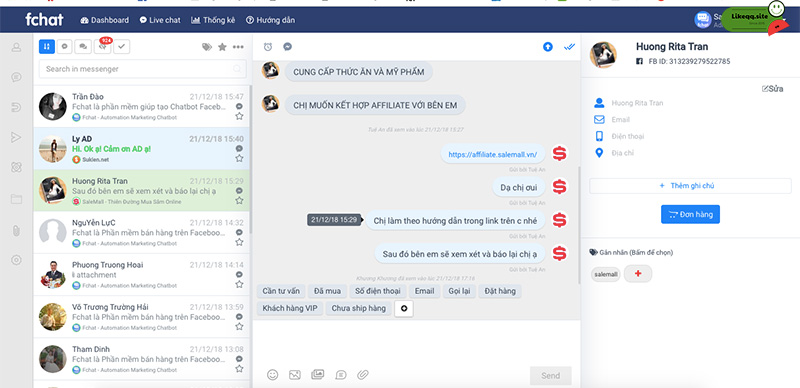
Task: Toggle the blue sort order filter button
Action: (46, 46)
